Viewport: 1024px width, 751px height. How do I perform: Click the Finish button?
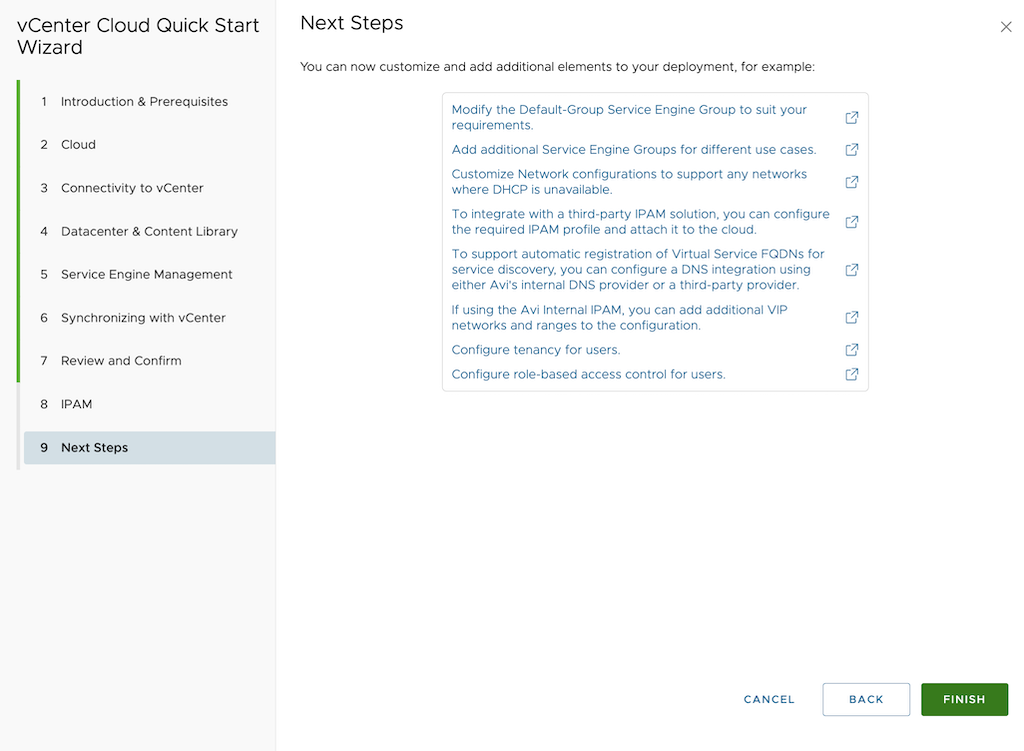point(964,700)
